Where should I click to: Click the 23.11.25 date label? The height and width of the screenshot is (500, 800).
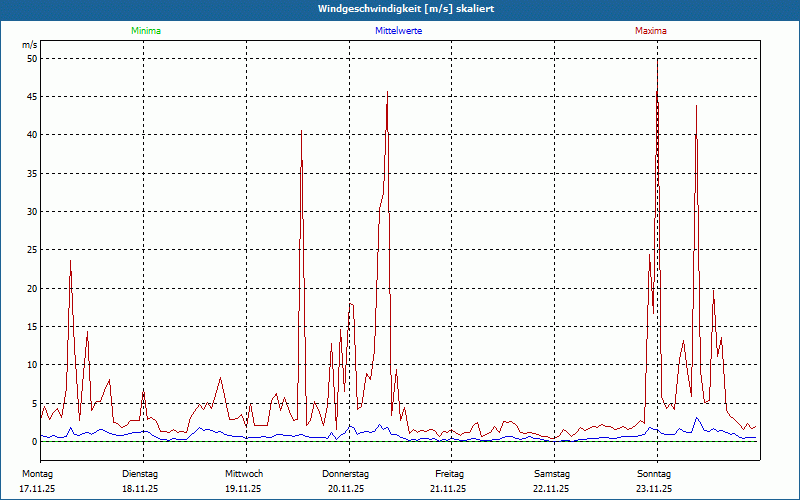[654, 489]
